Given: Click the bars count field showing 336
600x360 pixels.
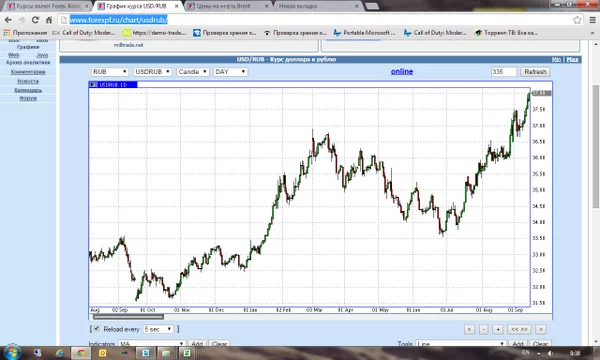Looking at the screenshot, I should tap(504, 72).
